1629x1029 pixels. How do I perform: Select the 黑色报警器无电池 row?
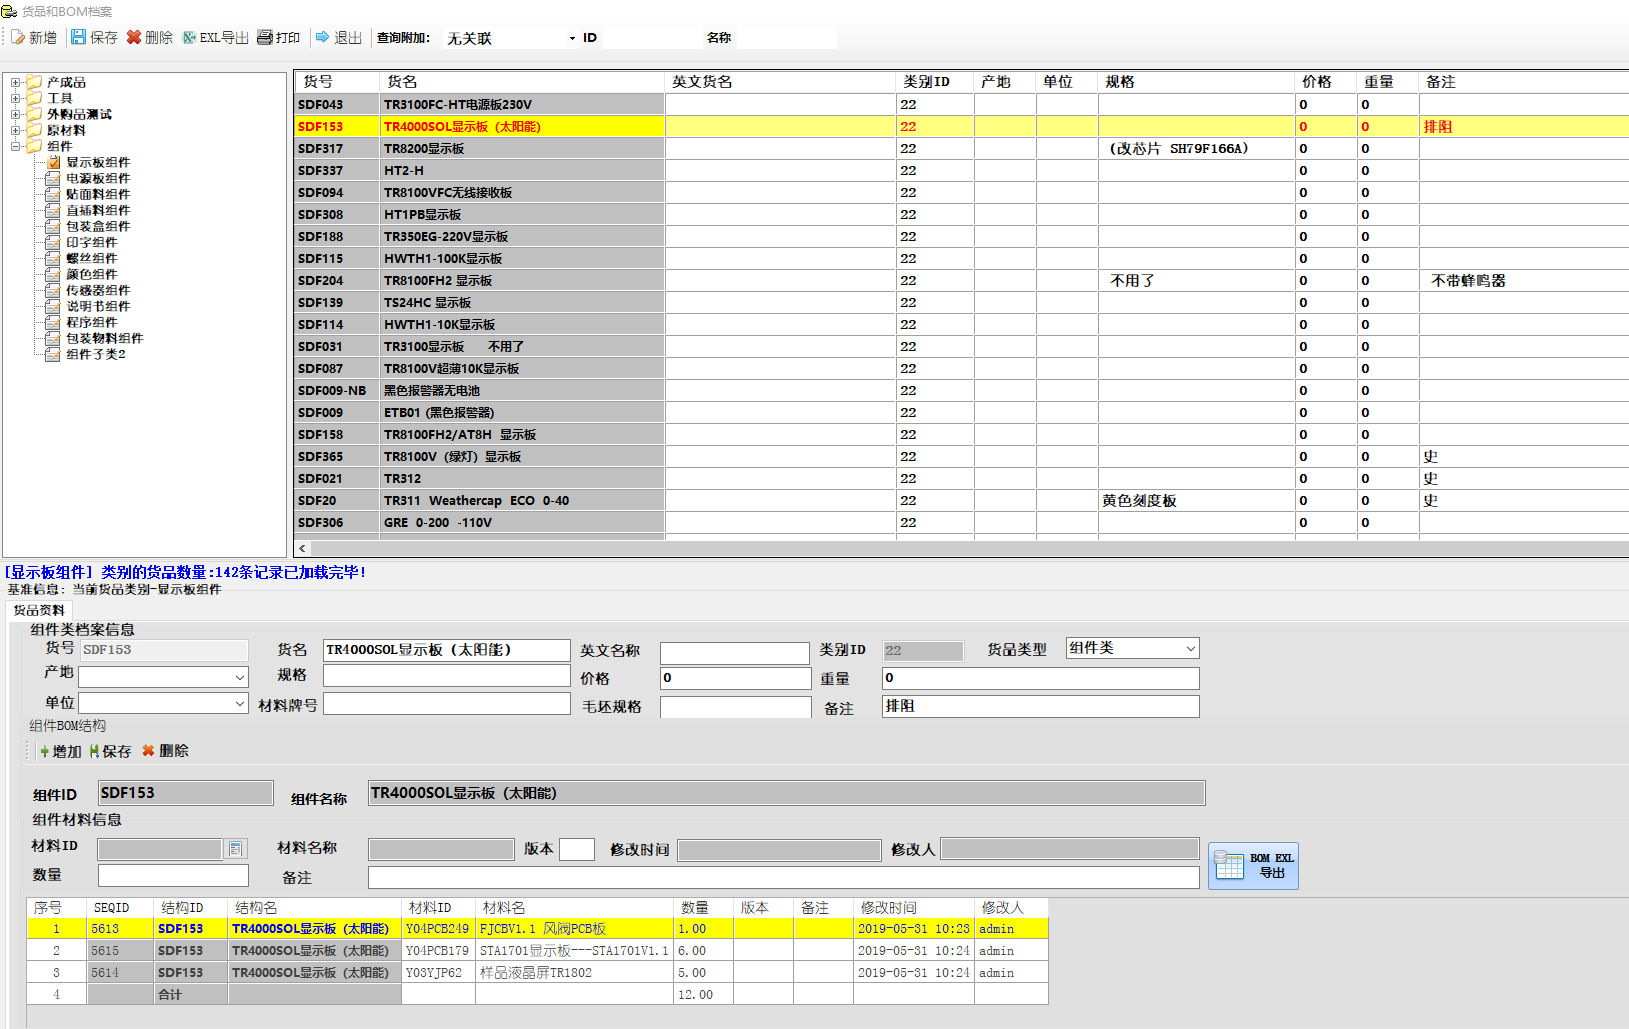point(961,390)
